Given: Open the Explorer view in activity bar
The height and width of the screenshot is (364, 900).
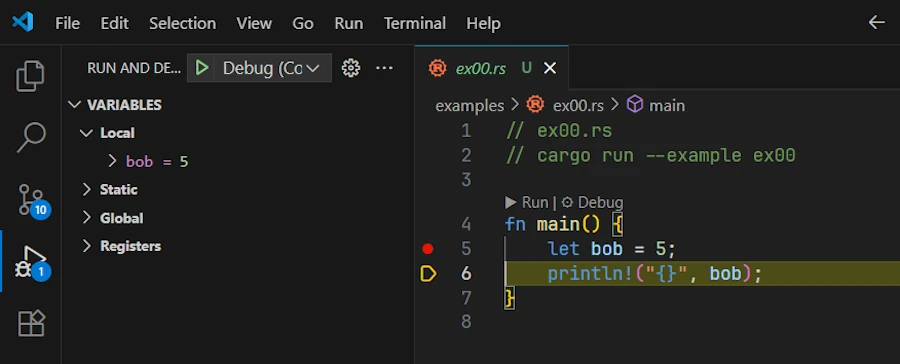Looking at the screenshot, I should (x=30, y=76).
